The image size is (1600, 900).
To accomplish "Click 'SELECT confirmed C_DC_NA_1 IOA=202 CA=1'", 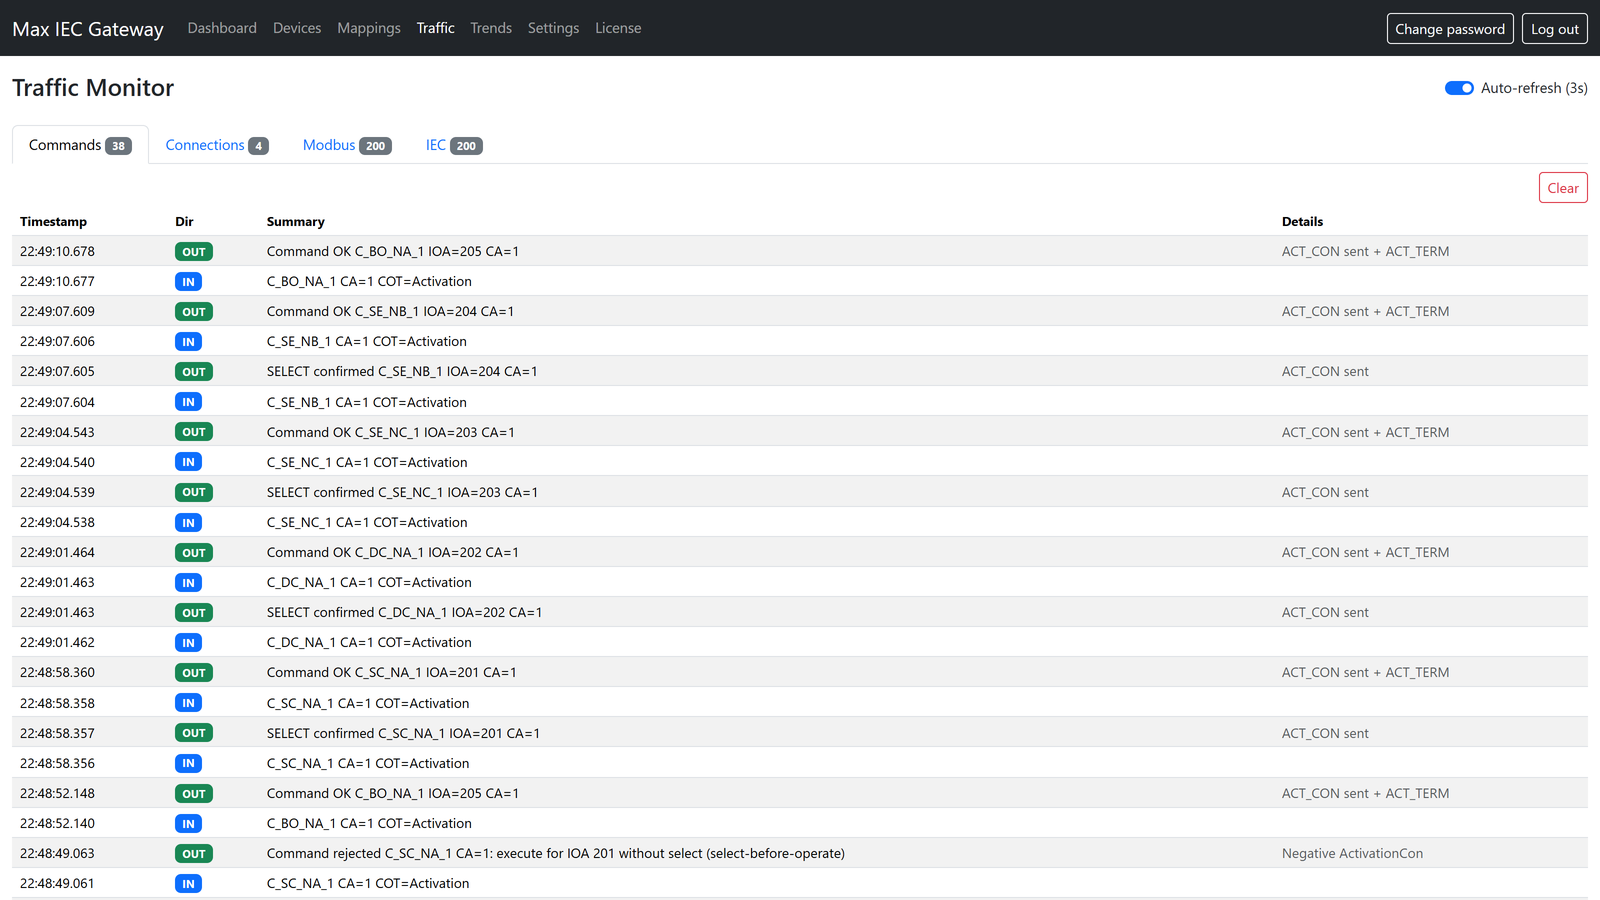I will pos(404,612).
